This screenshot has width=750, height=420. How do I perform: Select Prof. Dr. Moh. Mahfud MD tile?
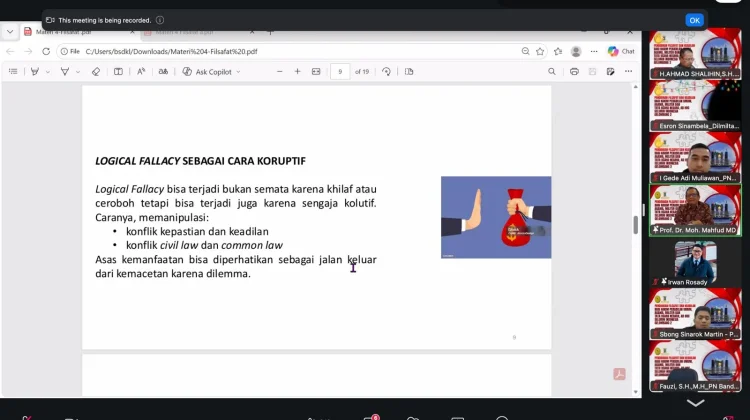pos(695,210)
